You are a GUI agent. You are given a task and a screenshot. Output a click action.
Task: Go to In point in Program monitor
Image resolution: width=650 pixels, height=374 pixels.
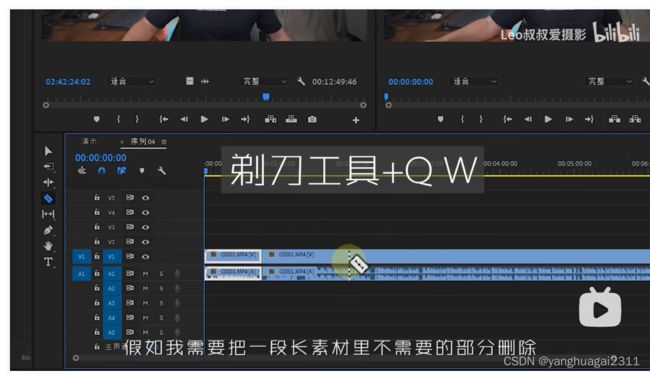point(507,119)
